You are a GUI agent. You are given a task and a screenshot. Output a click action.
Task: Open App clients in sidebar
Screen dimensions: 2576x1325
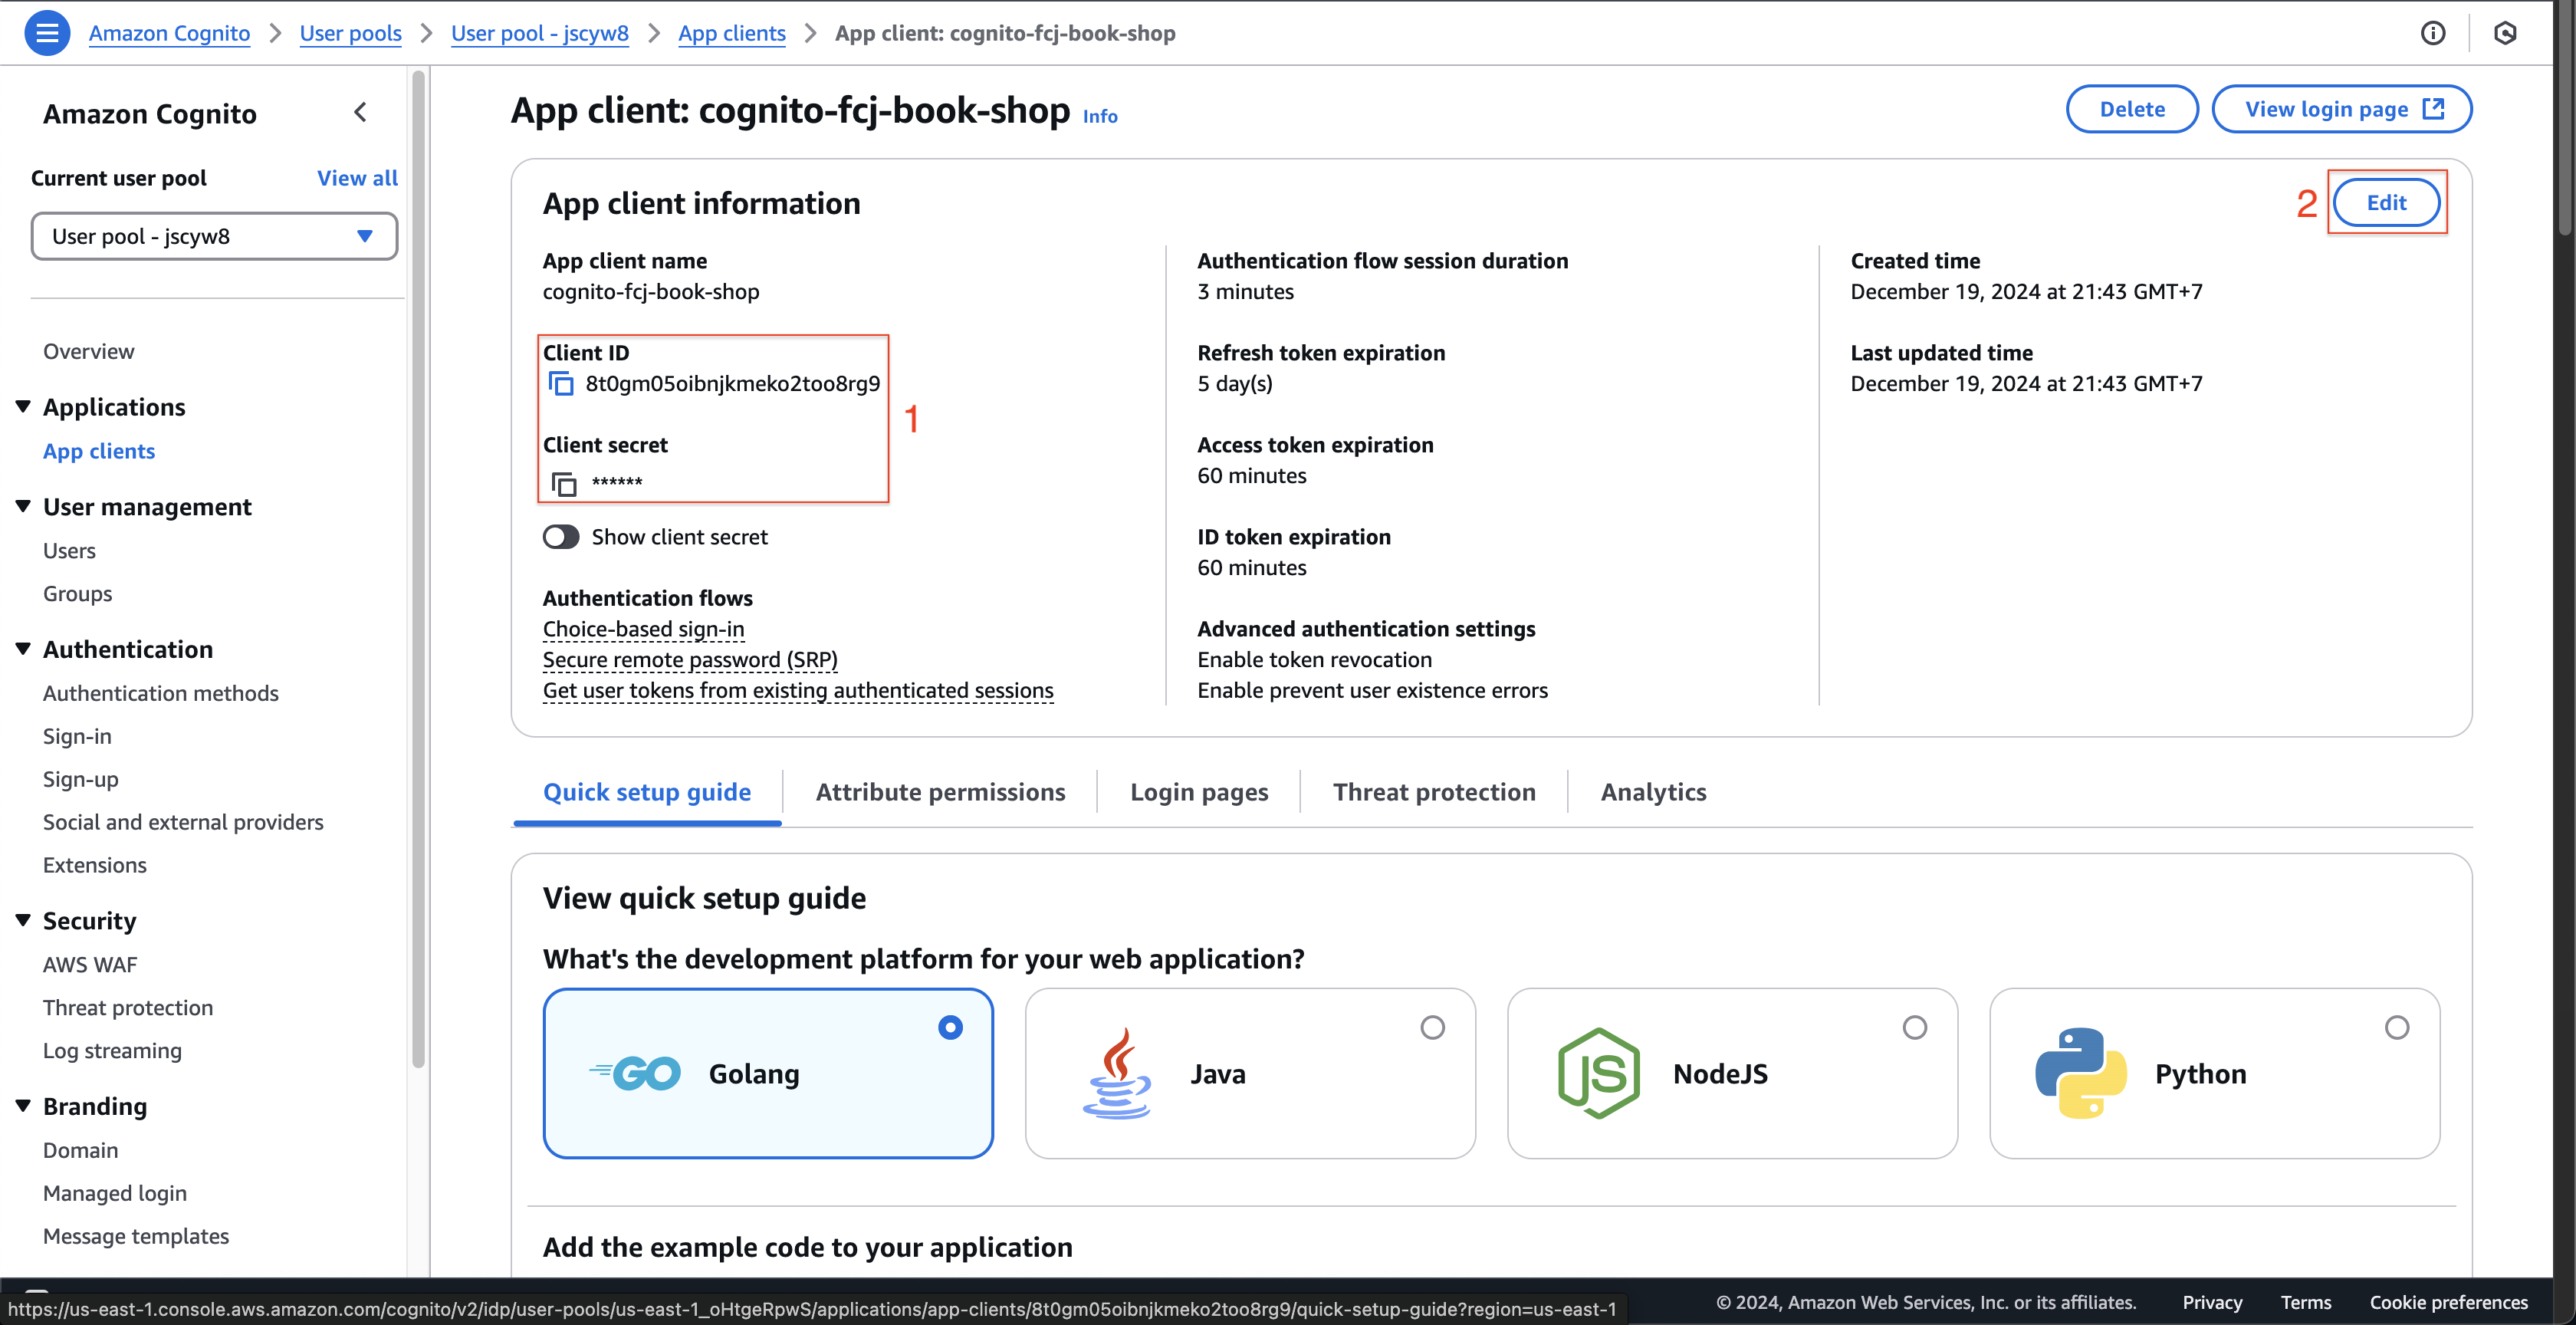99,452
